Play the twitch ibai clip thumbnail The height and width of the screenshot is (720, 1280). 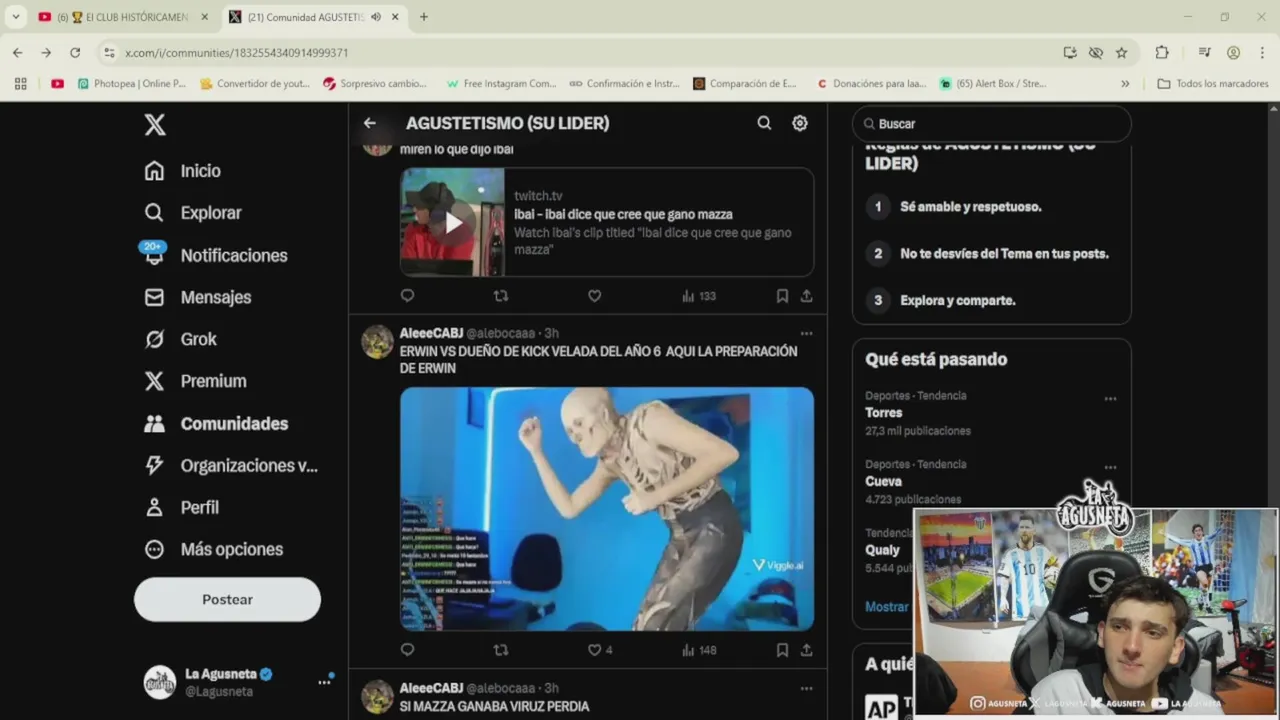(x=453, y=222)
